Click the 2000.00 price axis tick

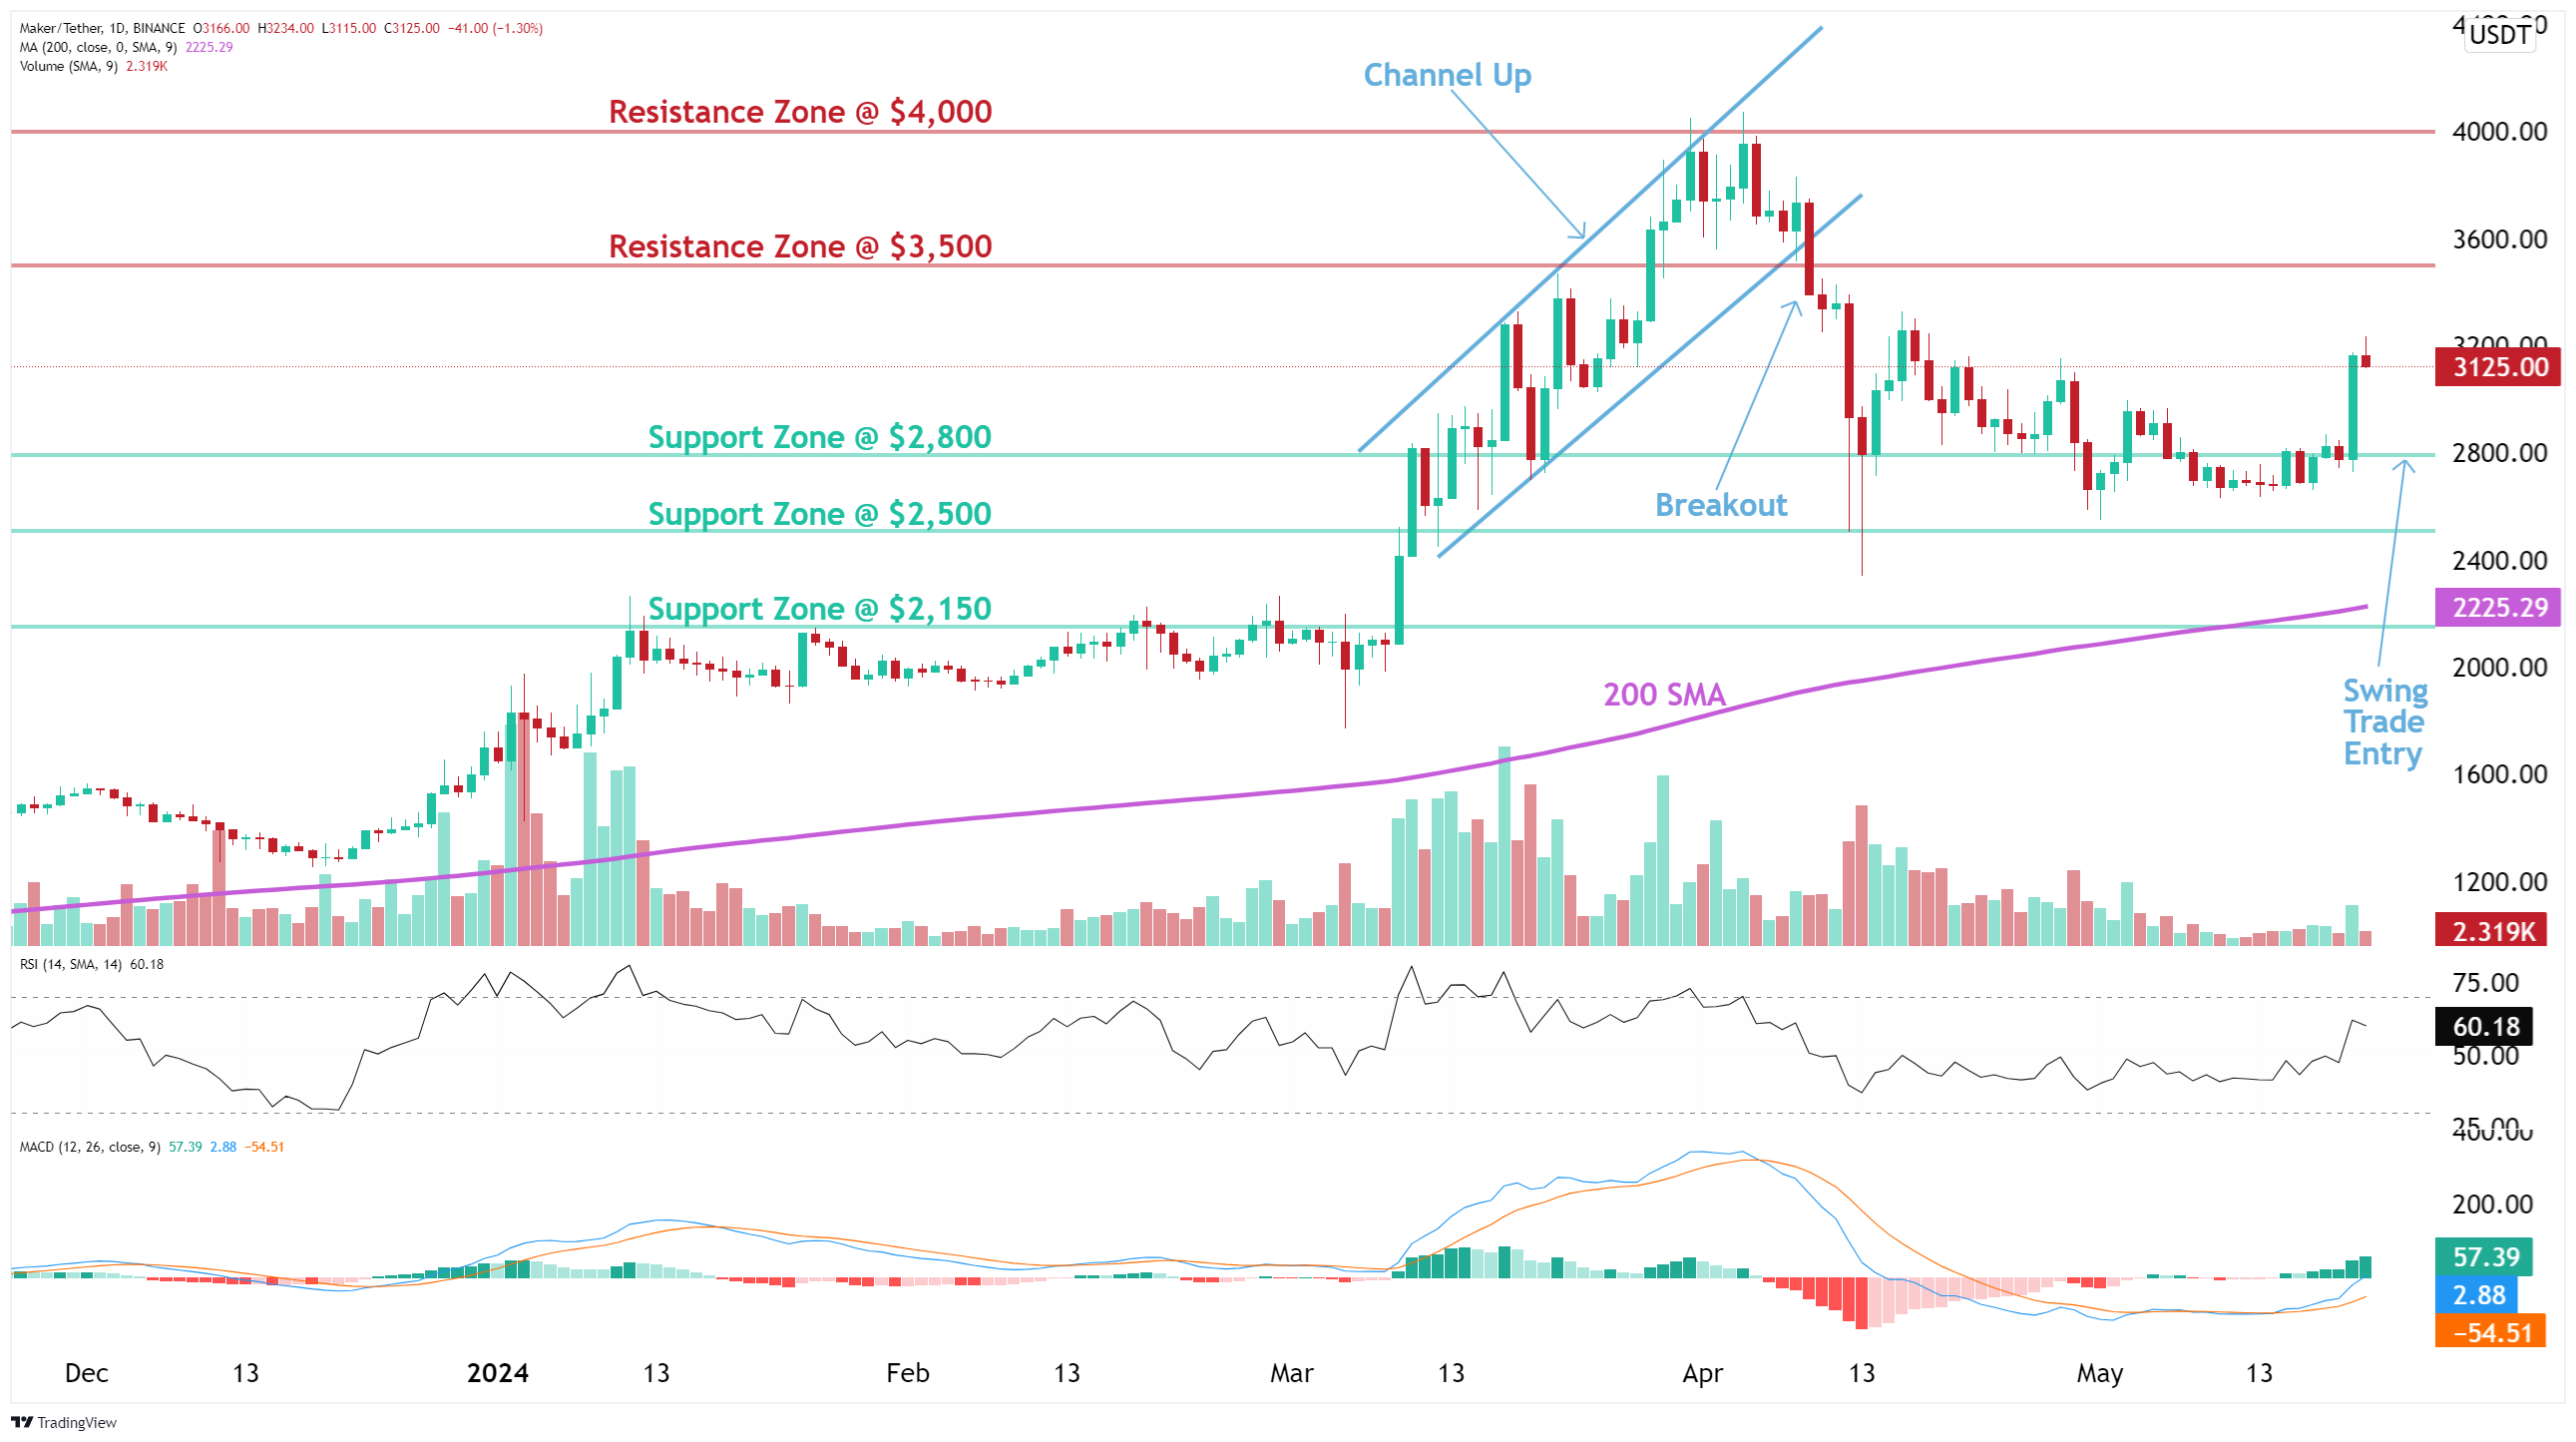tap(2499, 667)
